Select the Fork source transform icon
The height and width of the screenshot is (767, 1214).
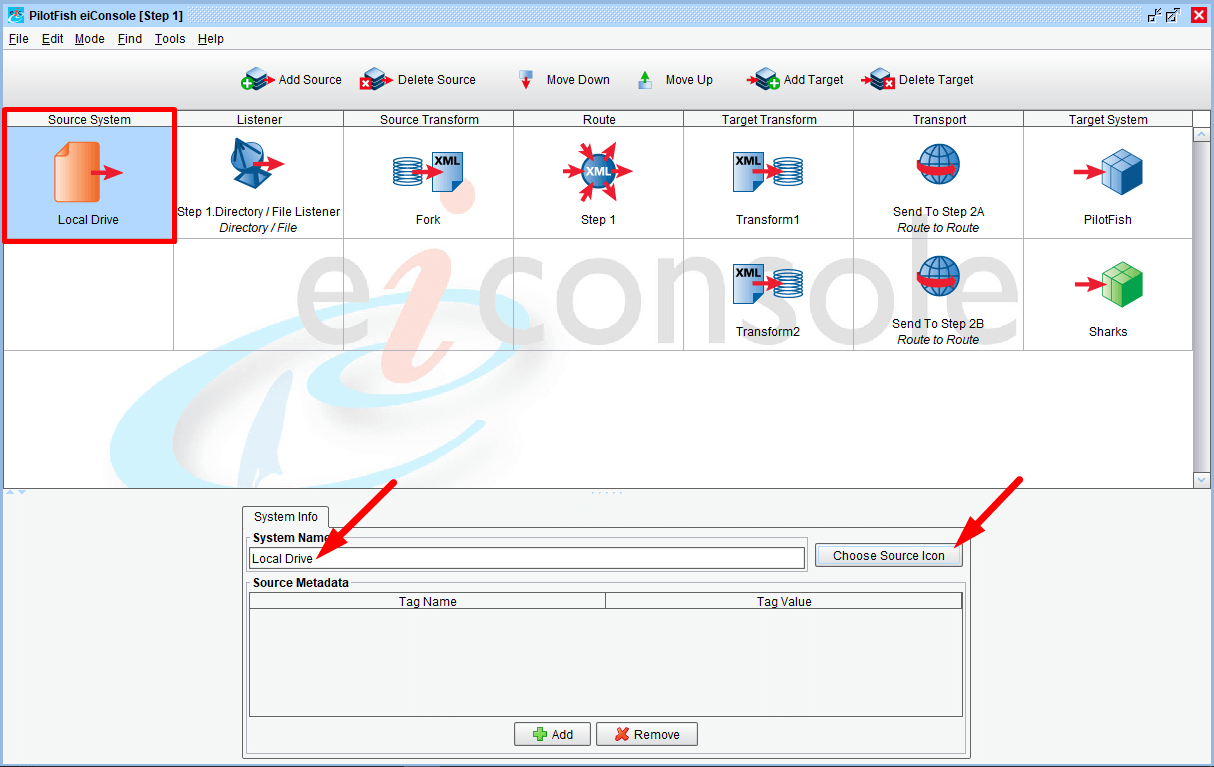coord(428,172)
